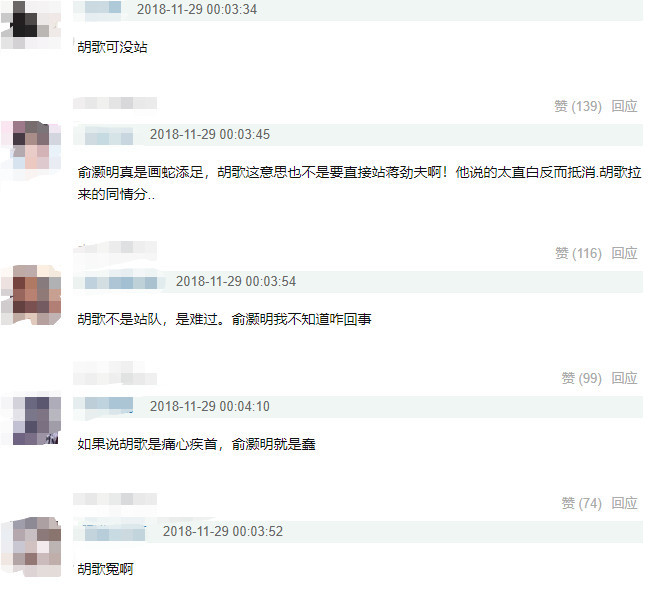This screenshot has width=648, height=598.
Task: Click the comment text 胡歌可没站
Action: [112, 47]
